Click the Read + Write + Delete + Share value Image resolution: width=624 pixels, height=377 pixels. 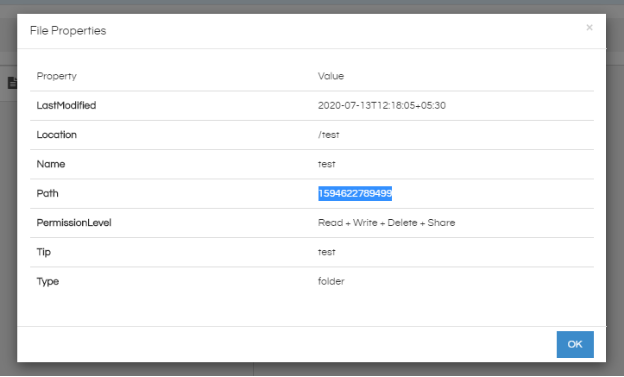point(386,223)
